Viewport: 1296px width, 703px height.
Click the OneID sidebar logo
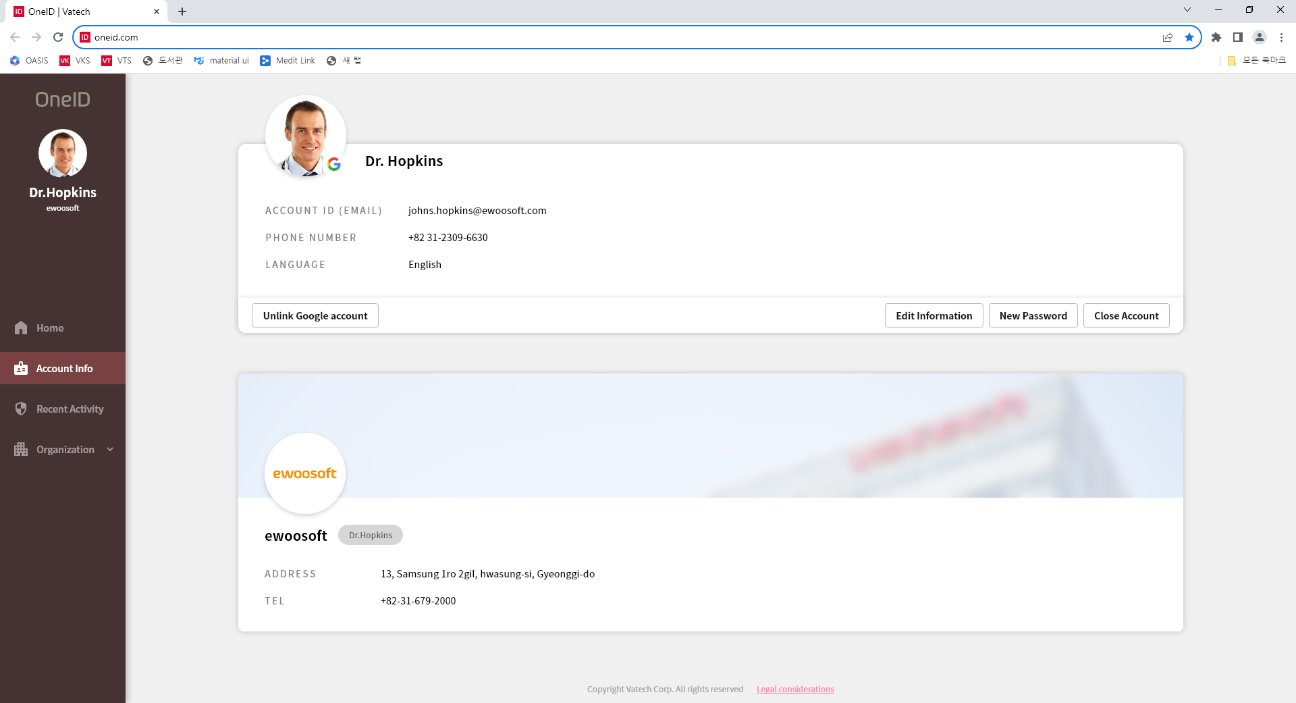[x=62, y=99]
